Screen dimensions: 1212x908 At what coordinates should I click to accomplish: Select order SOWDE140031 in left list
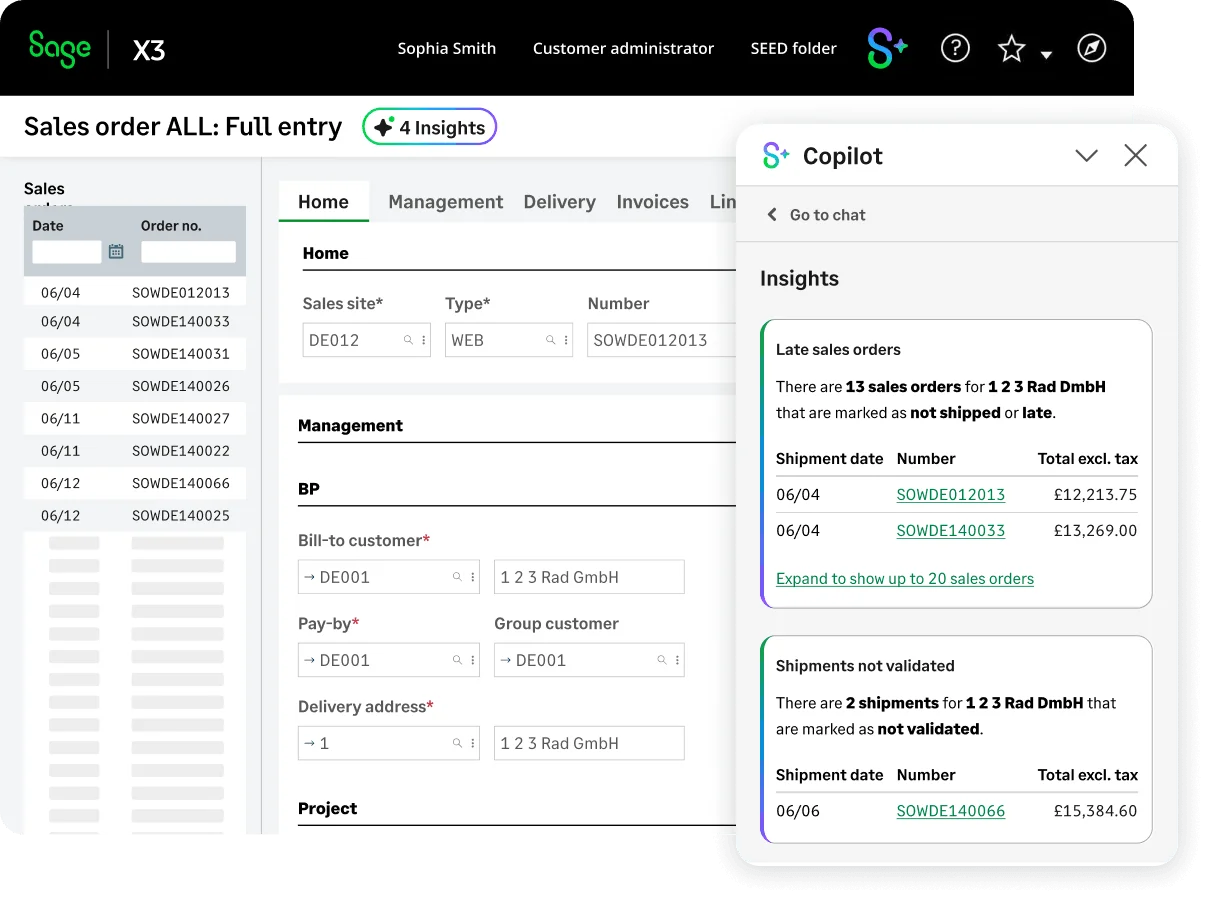135,353
